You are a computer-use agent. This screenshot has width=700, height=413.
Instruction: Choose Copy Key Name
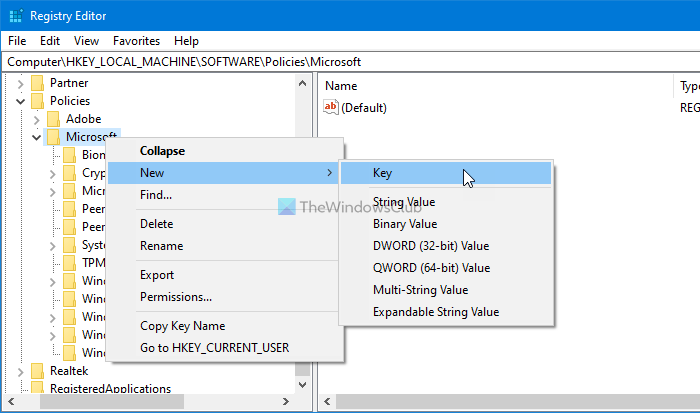[x=225, y=325]
